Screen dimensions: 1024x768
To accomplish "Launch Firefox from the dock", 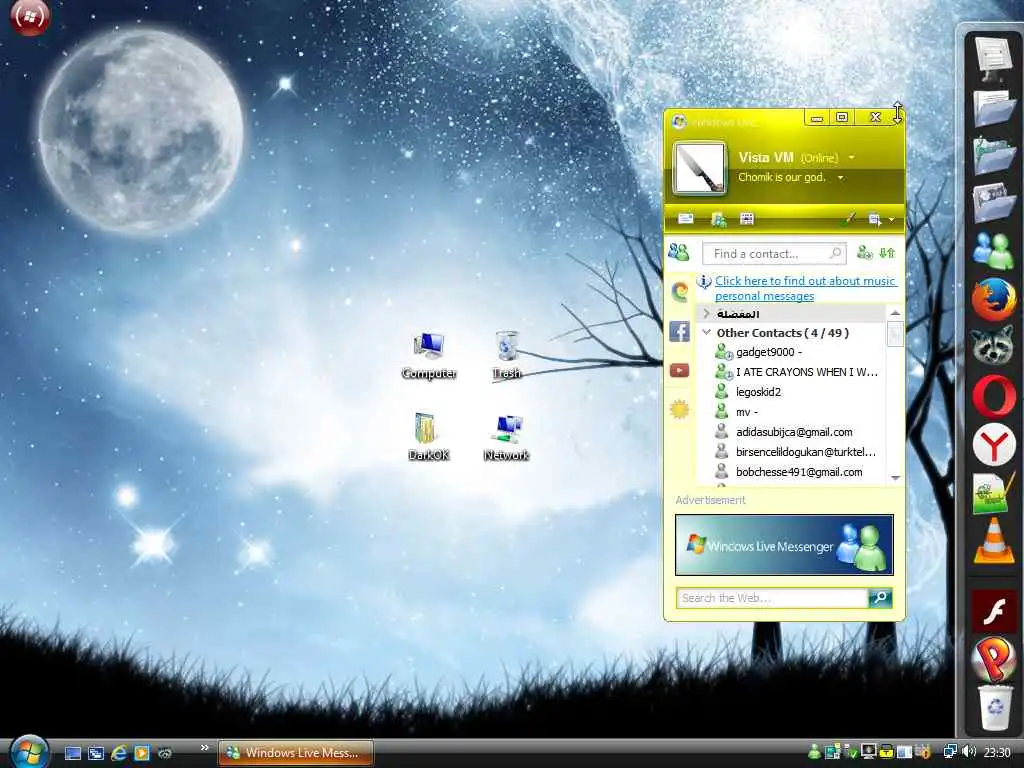I will pyautogui.click(x=993, y=298).
